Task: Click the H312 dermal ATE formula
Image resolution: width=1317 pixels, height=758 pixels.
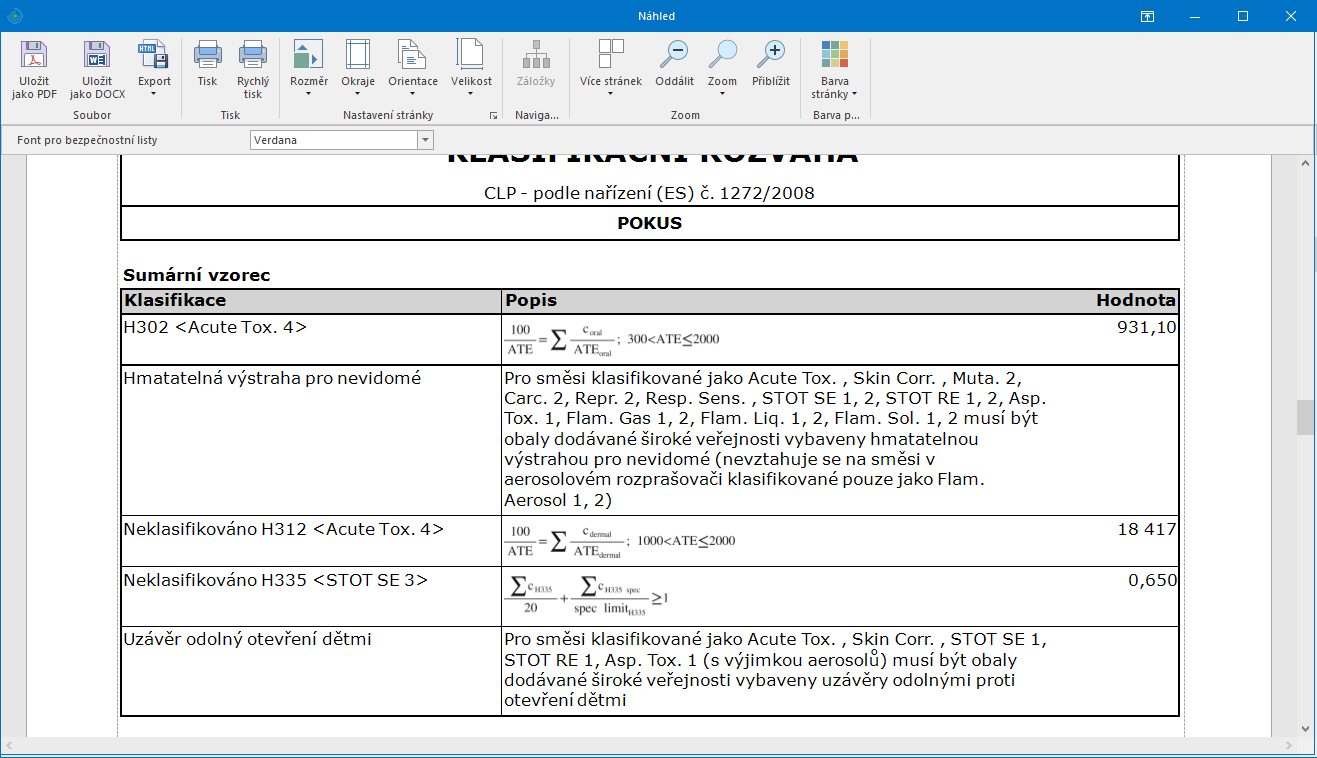Action: pos(621,541)
